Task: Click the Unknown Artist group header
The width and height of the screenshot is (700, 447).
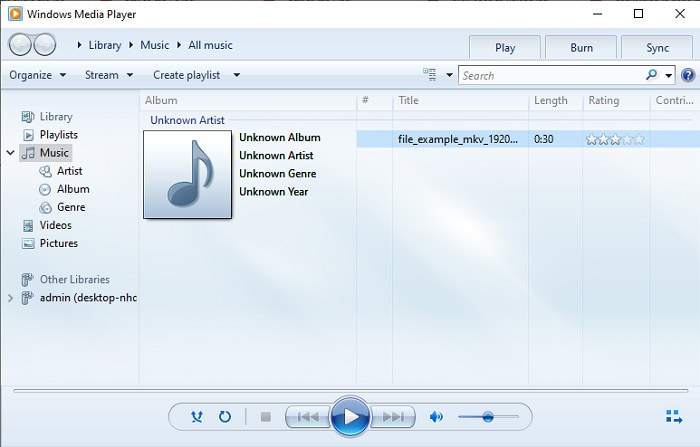Action: (x=187, y=120)
